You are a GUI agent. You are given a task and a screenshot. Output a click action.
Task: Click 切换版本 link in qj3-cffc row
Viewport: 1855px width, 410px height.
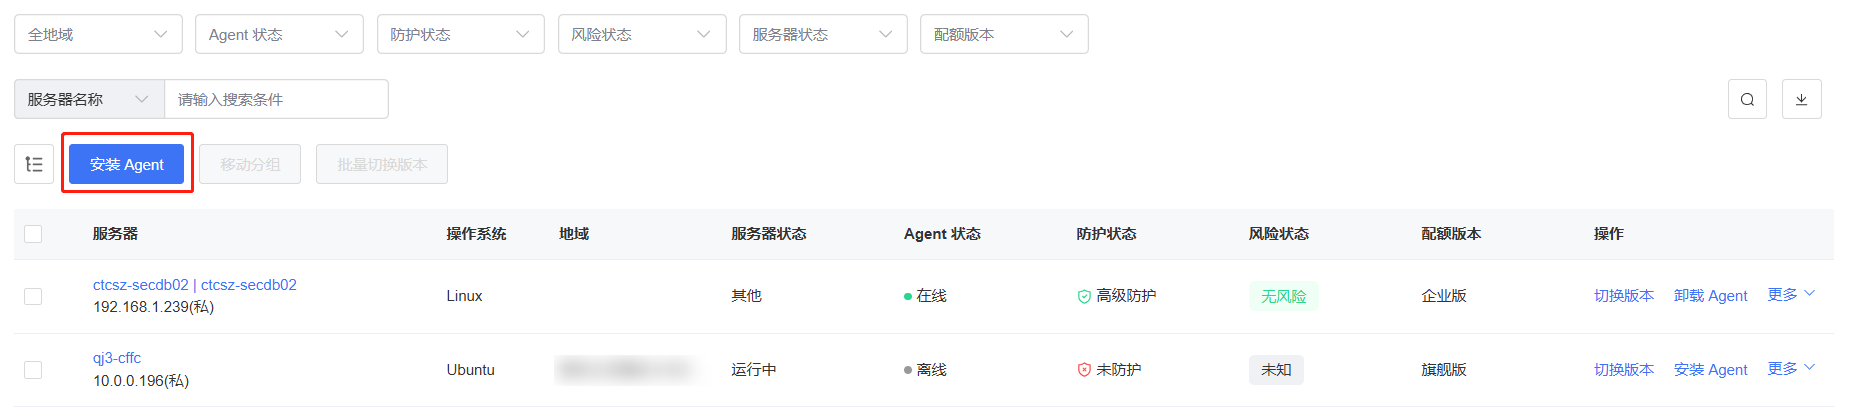coord(1624,370)
